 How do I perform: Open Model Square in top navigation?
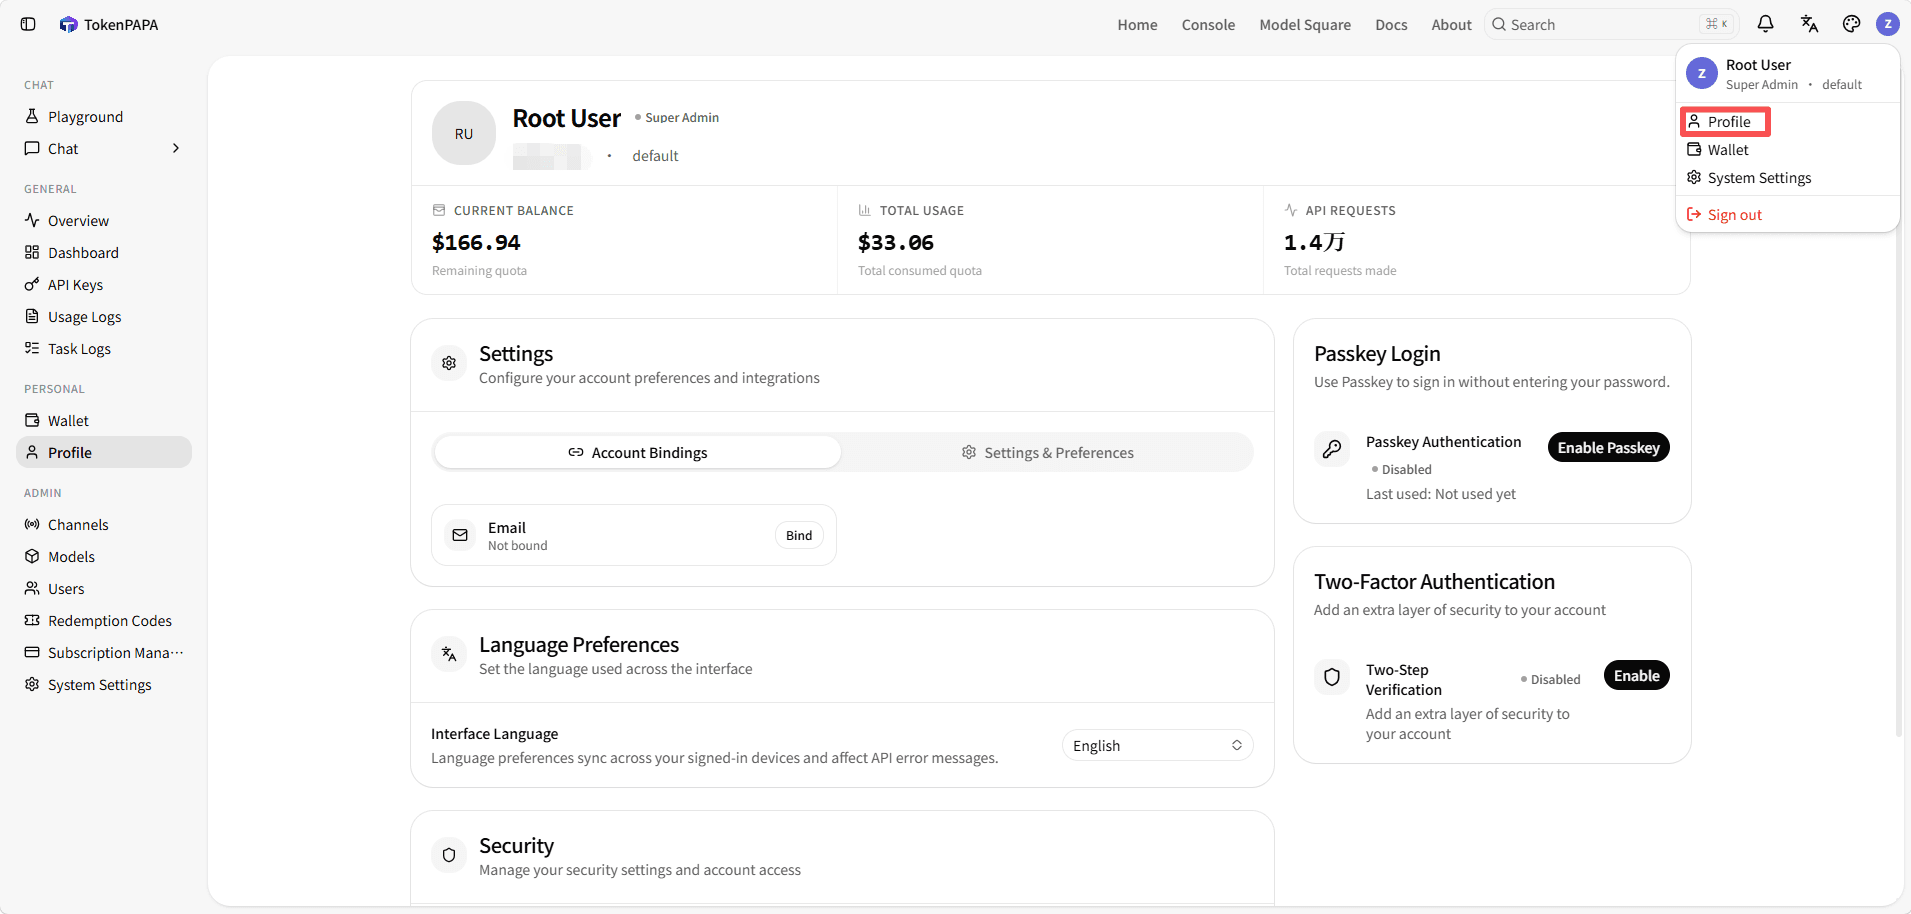click(x=1305, y=25)
